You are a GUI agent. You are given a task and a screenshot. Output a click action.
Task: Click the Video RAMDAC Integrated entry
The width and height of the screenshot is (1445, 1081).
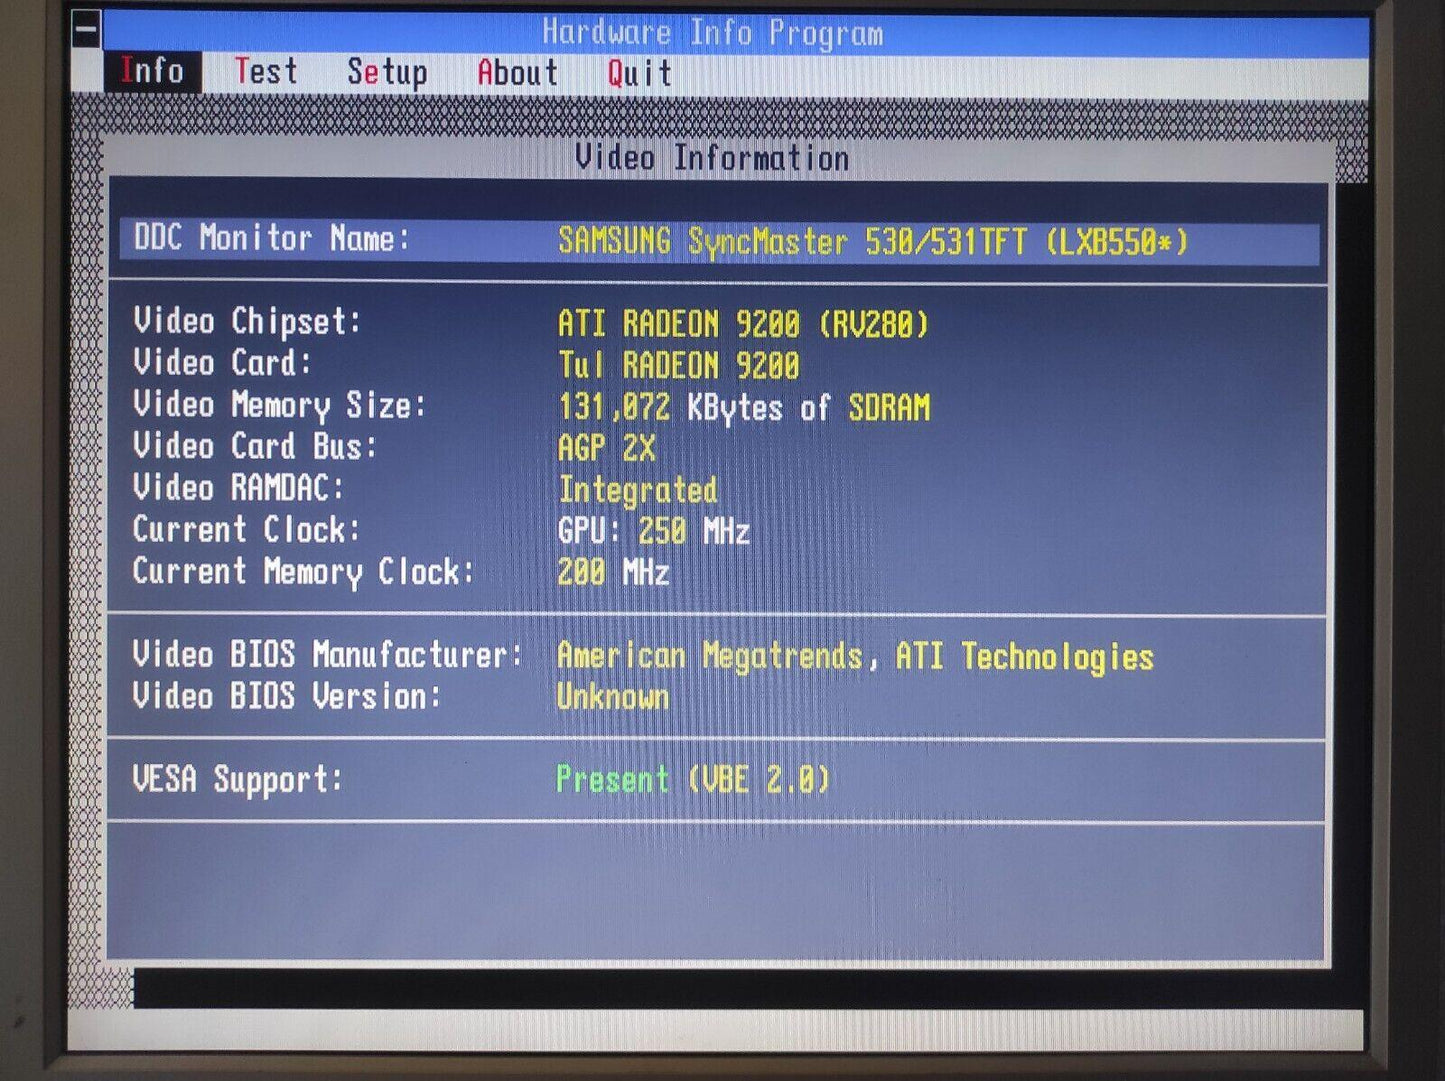(x=637, y=489)
